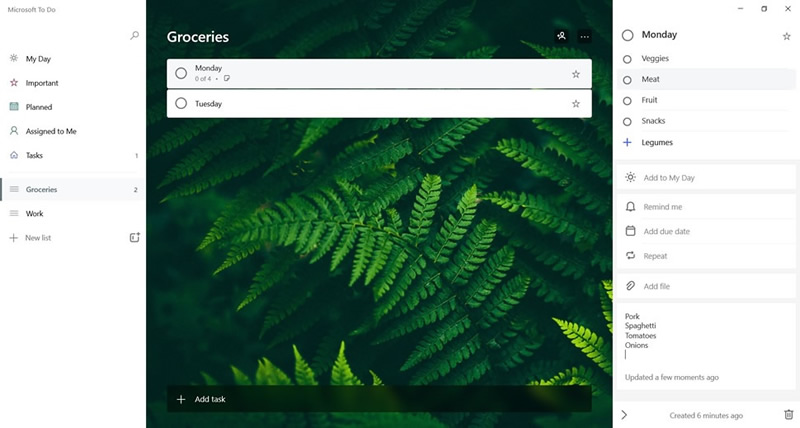Click the Monday title in detail pane

[659, 35]
